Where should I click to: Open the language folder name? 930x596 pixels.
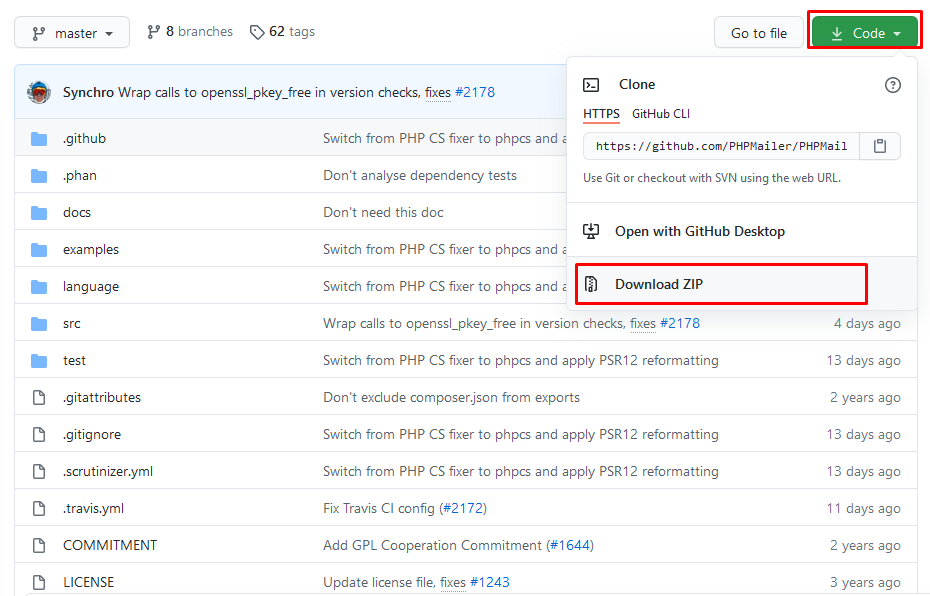[x=91, y=286]
